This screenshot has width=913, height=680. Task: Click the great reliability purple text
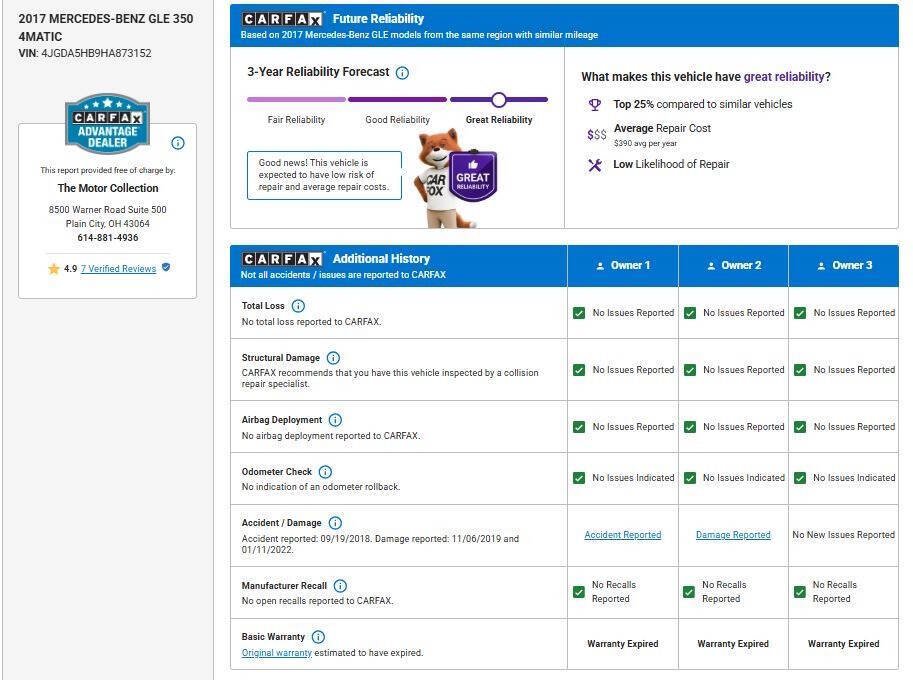click(x=784, y=77)
